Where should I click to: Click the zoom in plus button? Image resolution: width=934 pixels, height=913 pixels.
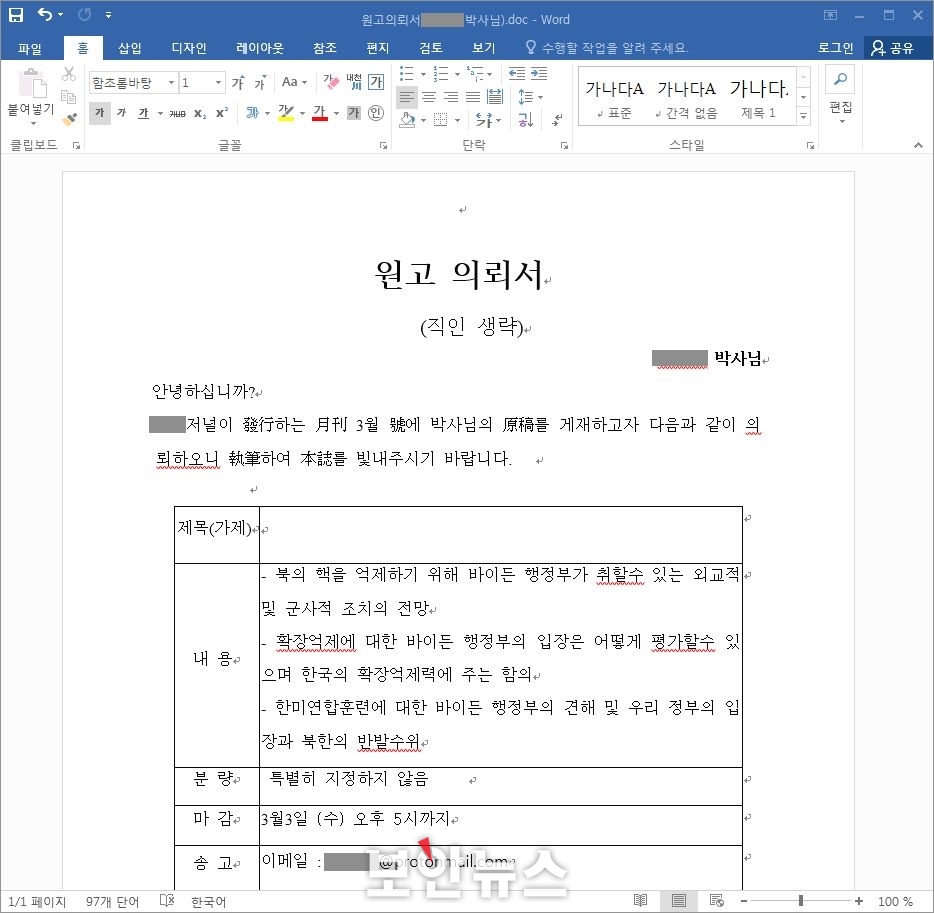(x=858, y=901)
